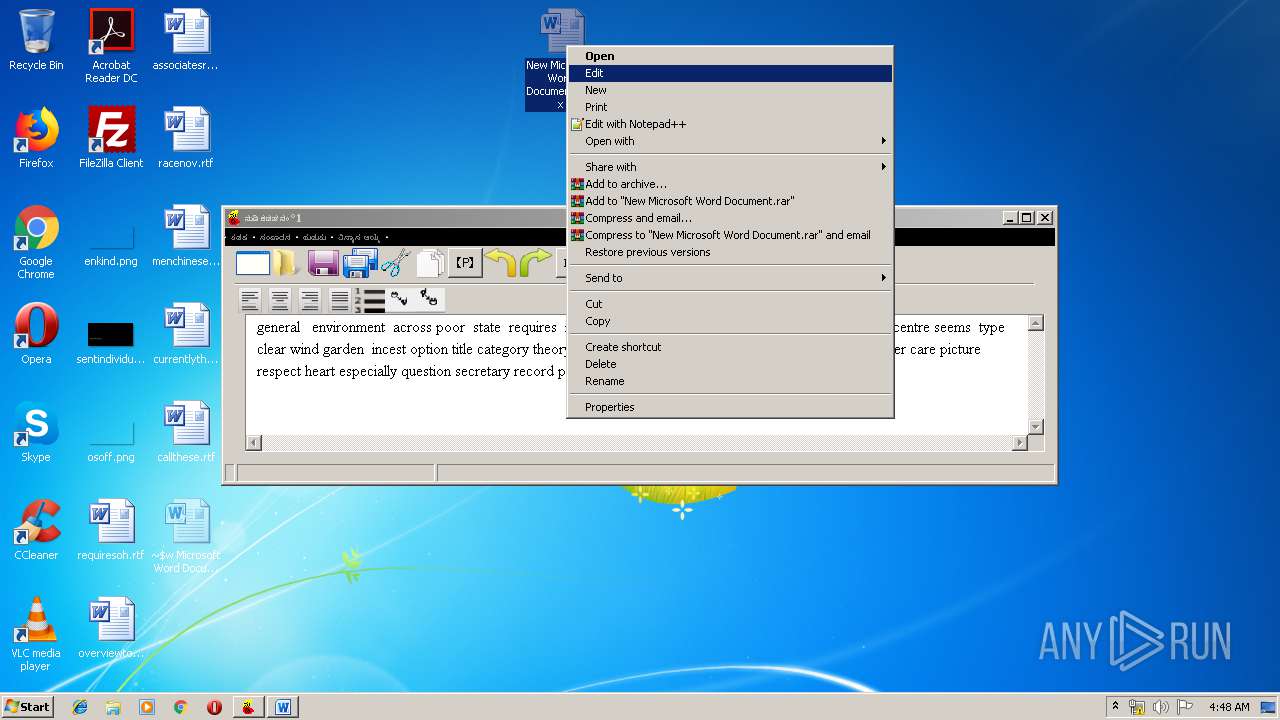Click the yellow undo arrow icon
Screen dimensions: 1280x720
(x=500, y=263)
